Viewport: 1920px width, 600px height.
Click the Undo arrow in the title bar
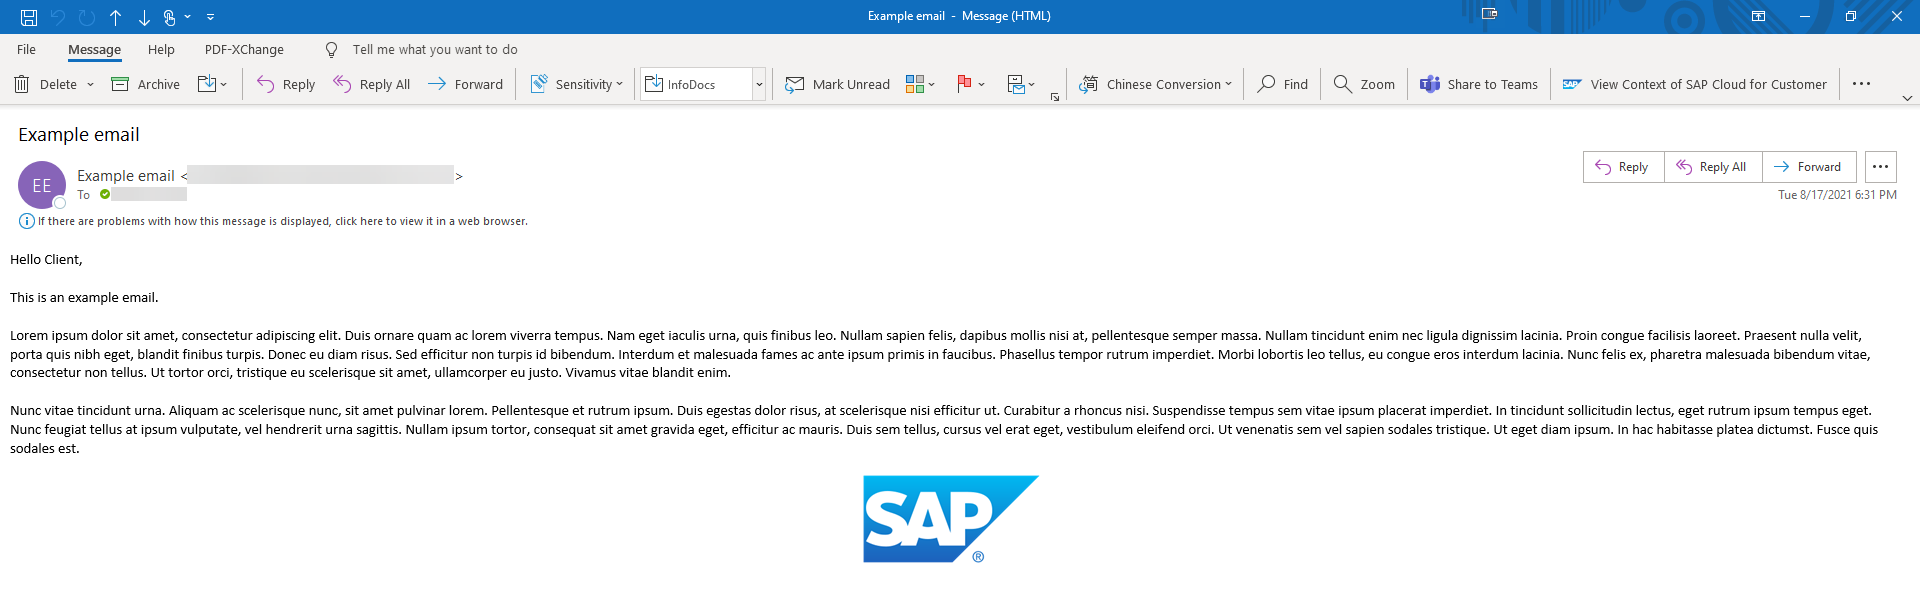pyautogui.click(x=58, y=17)
